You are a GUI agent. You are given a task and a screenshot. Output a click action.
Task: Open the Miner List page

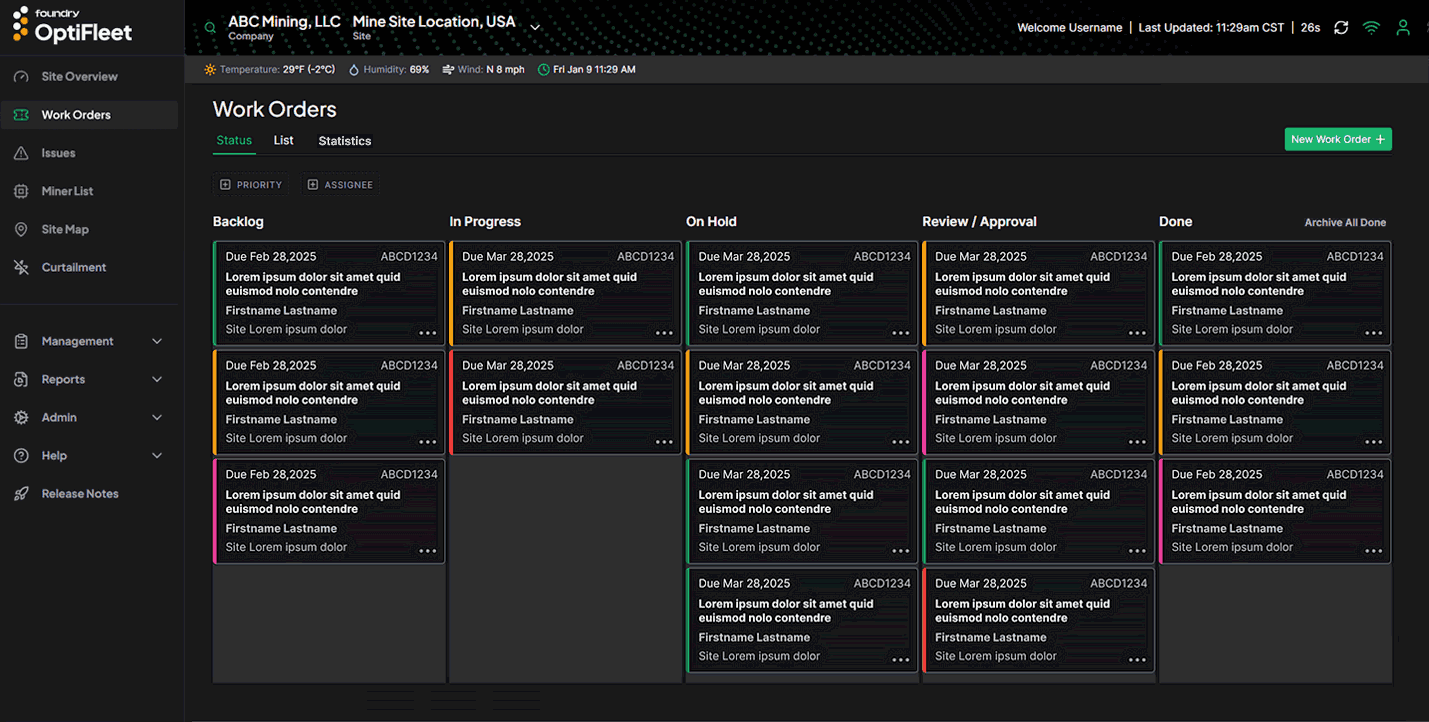click(67, 191)
